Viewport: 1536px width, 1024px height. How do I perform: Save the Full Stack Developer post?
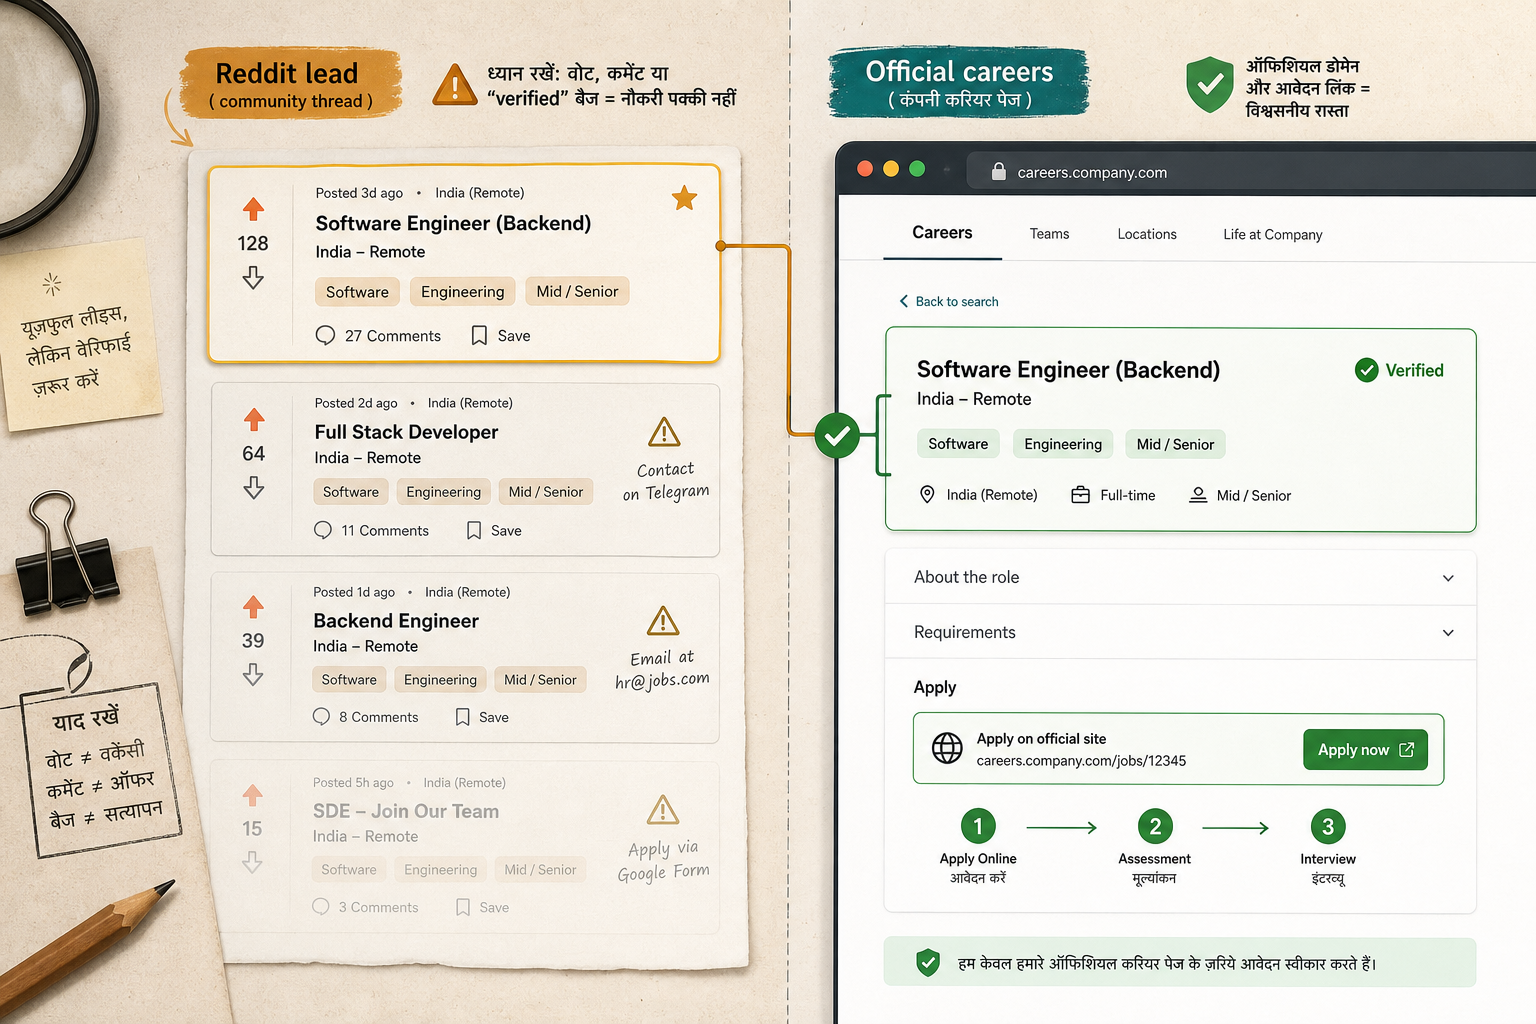[x=494, y=530]
